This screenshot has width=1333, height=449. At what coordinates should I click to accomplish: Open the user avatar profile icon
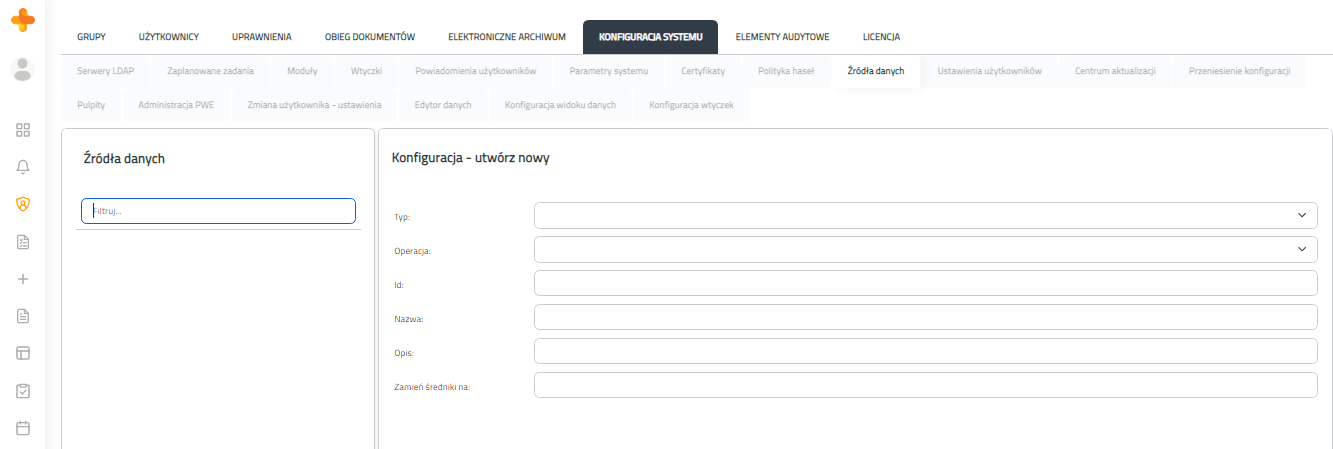22,69
